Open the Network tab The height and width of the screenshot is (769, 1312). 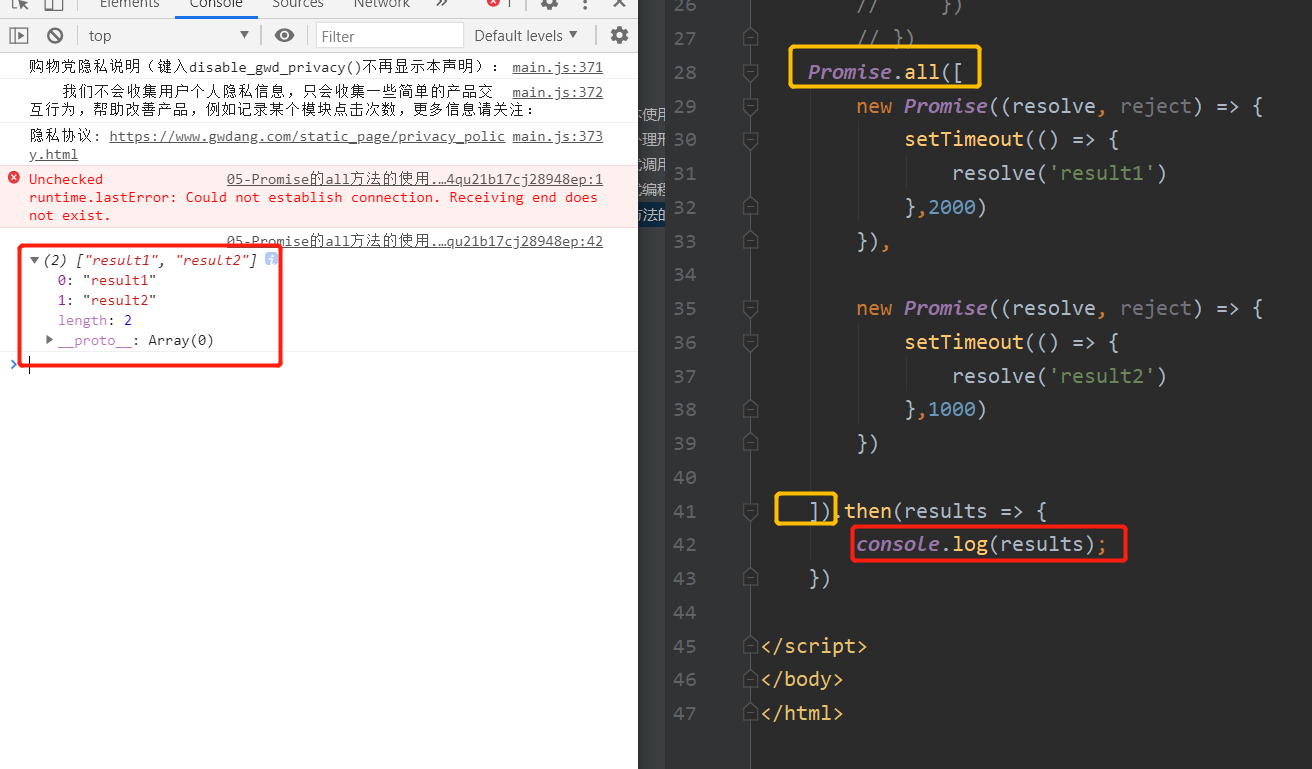tap(381, 4)
